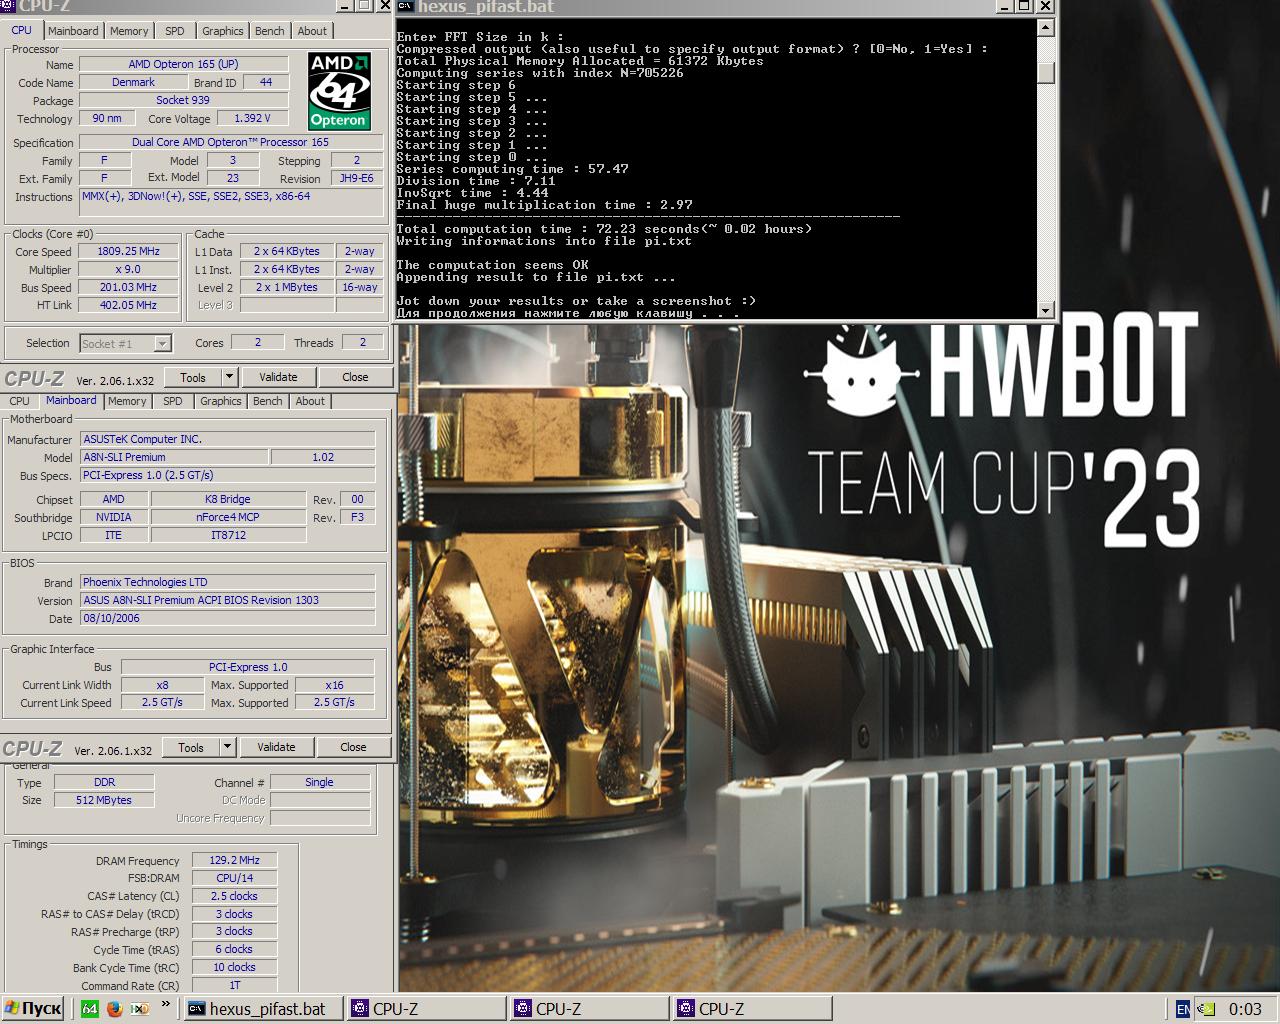The width and height of the screenshot is (1280, 1024).
Task: Click the ASUSTeK Computer INC. manufacturer field
Action: 228,439
